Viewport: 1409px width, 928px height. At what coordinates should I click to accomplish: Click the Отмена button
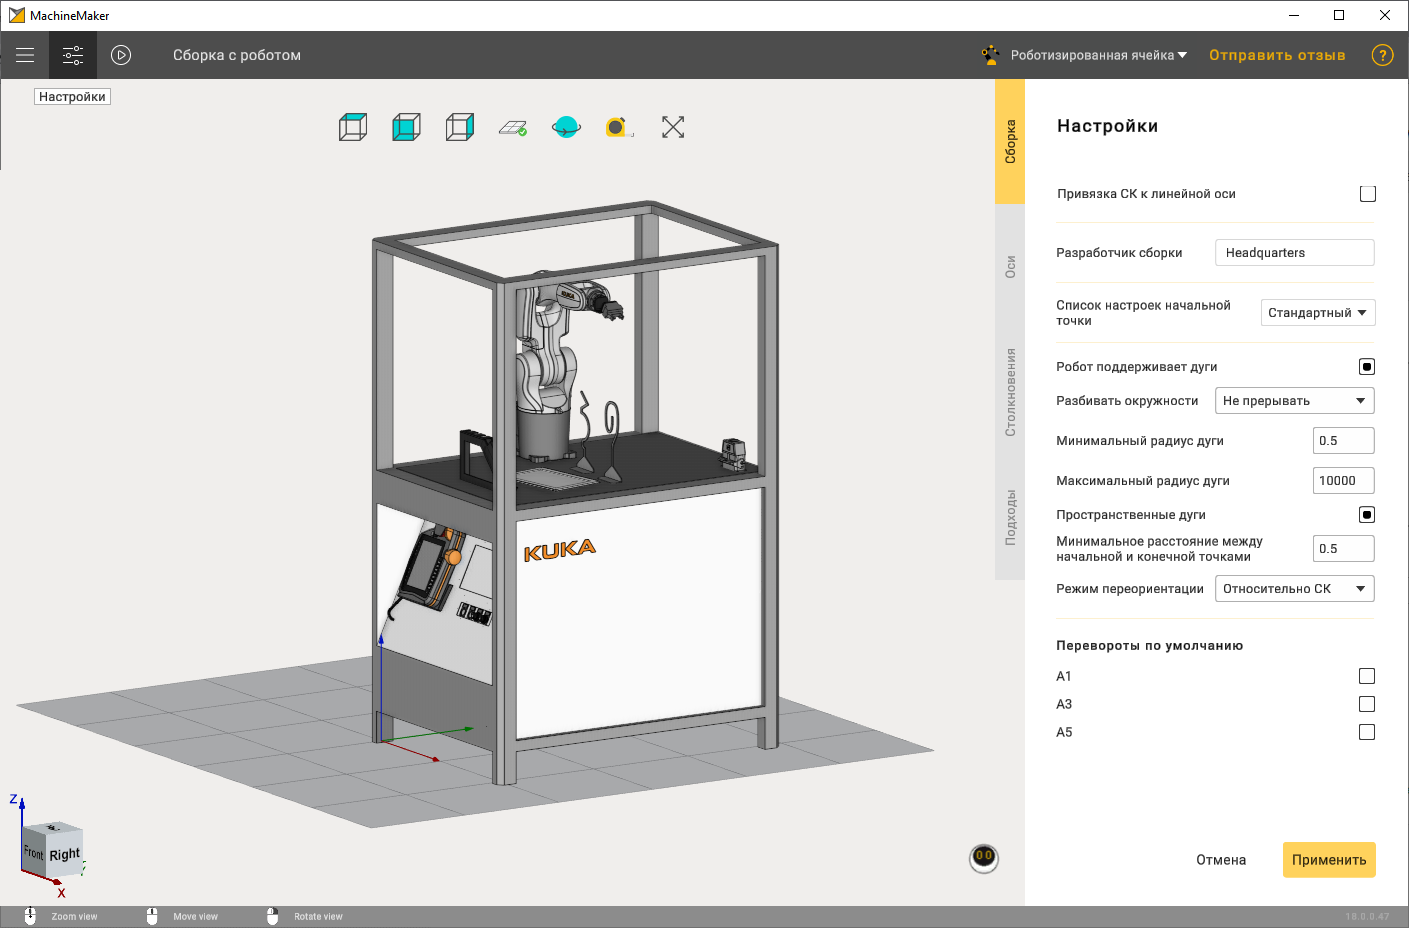coord(1221,860)
